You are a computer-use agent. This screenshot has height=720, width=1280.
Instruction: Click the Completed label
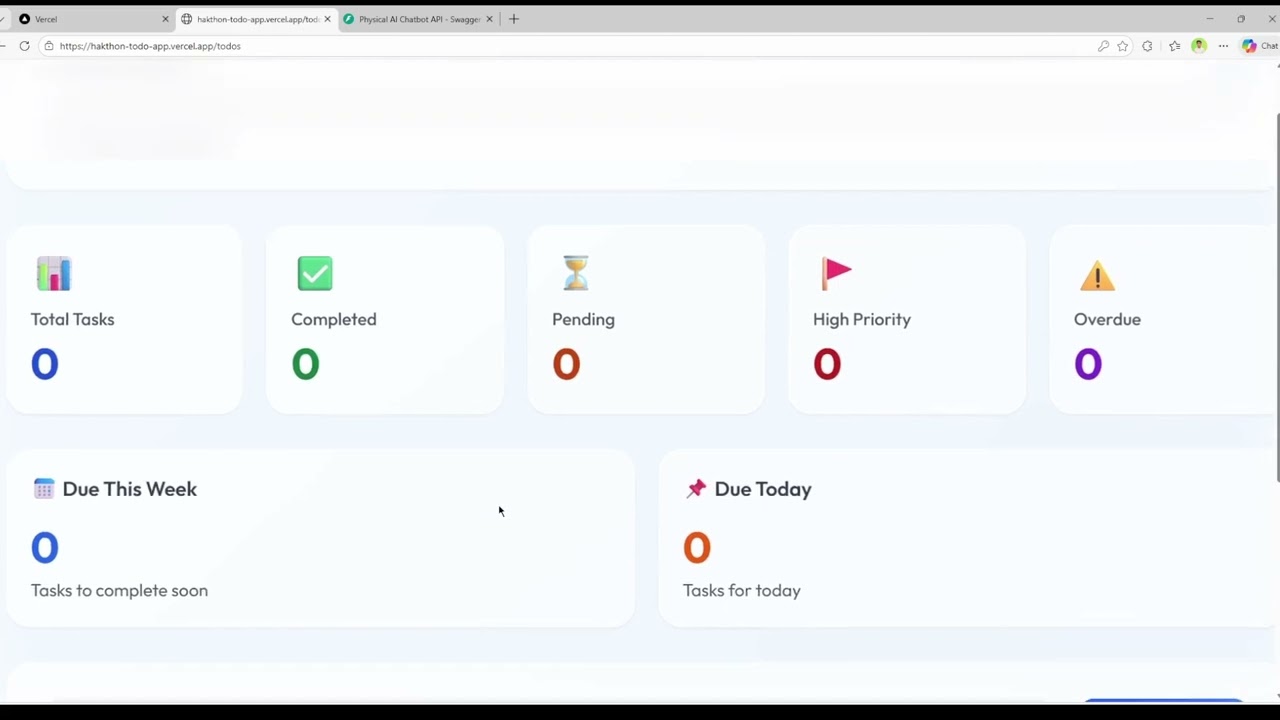click(334, 319)
